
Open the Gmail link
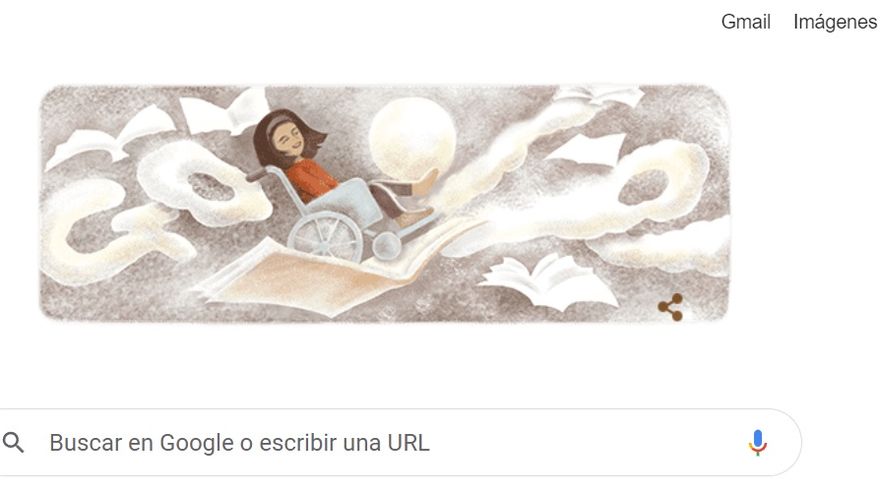pyautogui.click(x=745, y=22)
